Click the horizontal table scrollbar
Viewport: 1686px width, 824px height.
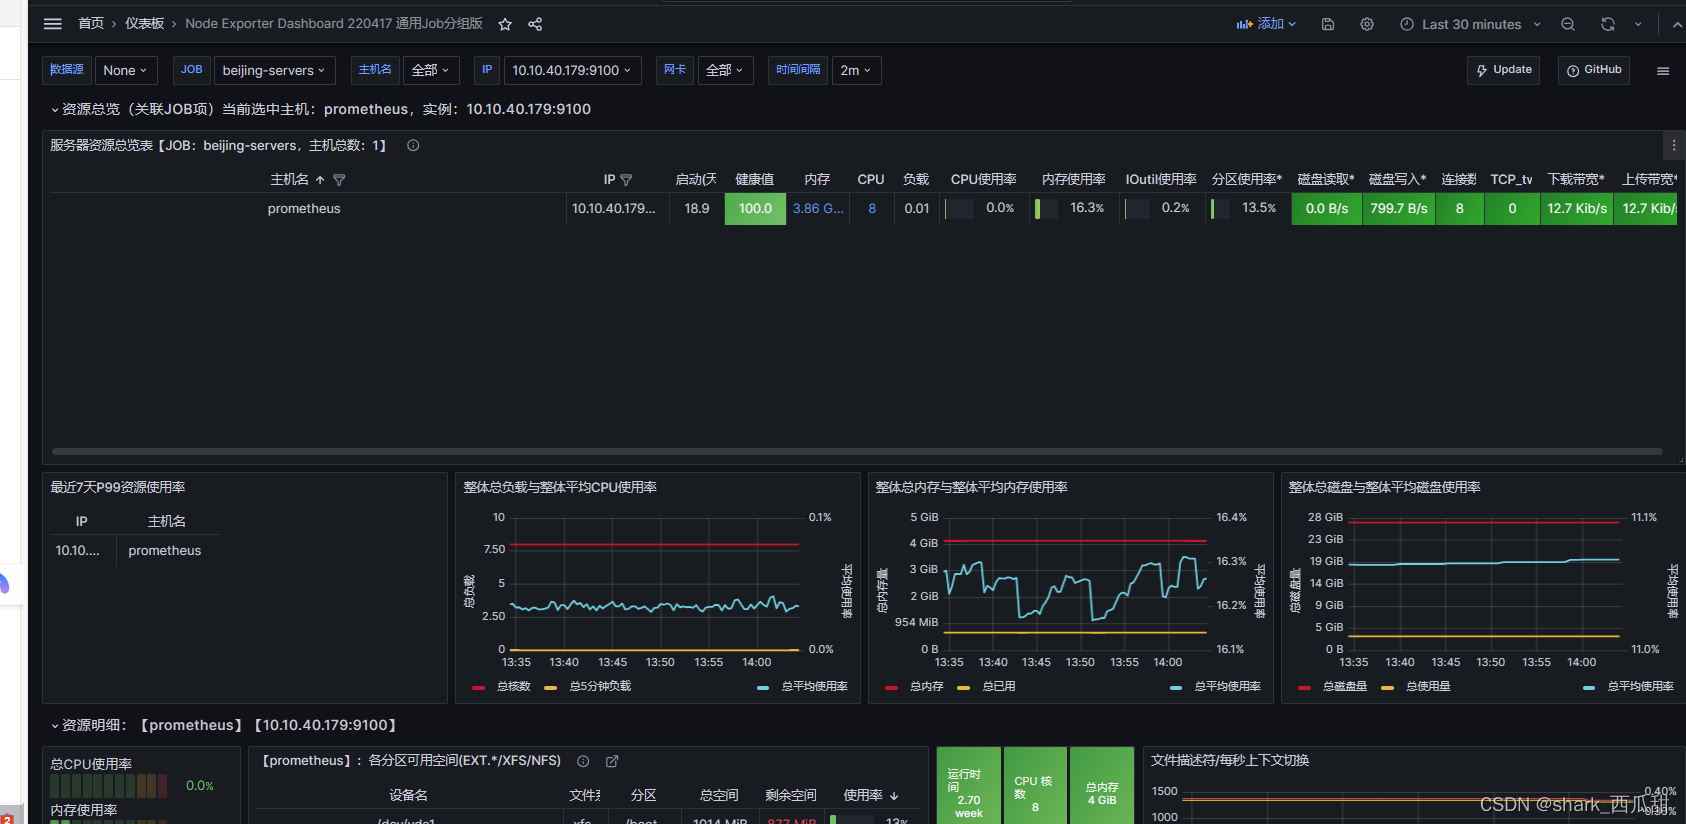pyautogui.click(x=857, y=452)
